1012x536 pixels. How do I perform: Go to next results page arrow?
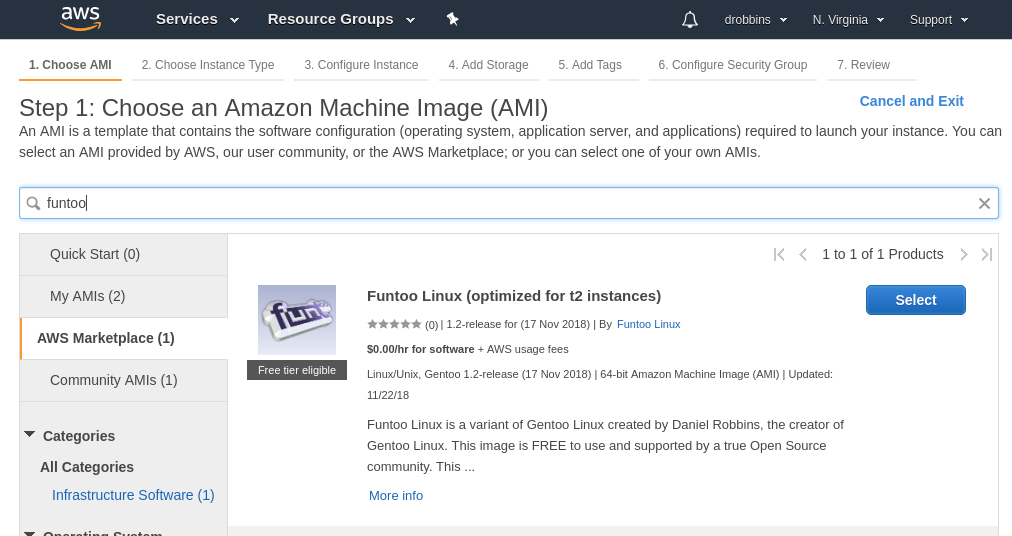click(964, 254)
